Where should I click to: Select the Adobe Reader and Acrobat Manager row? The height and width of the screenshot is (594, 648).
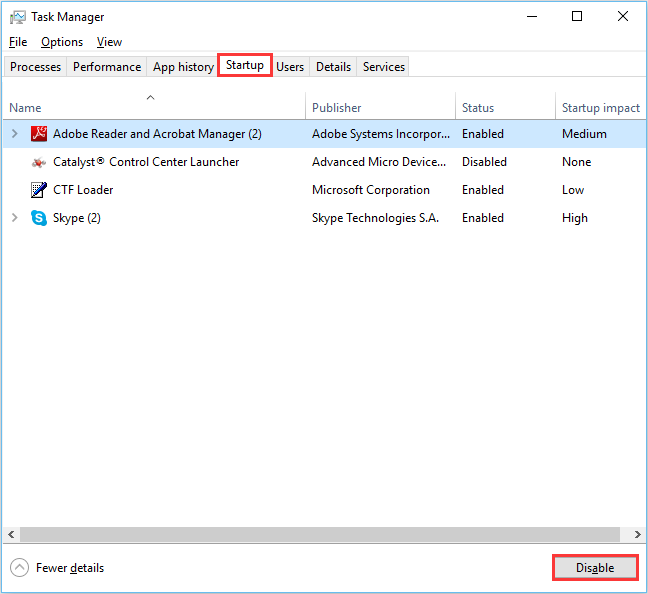324,134
